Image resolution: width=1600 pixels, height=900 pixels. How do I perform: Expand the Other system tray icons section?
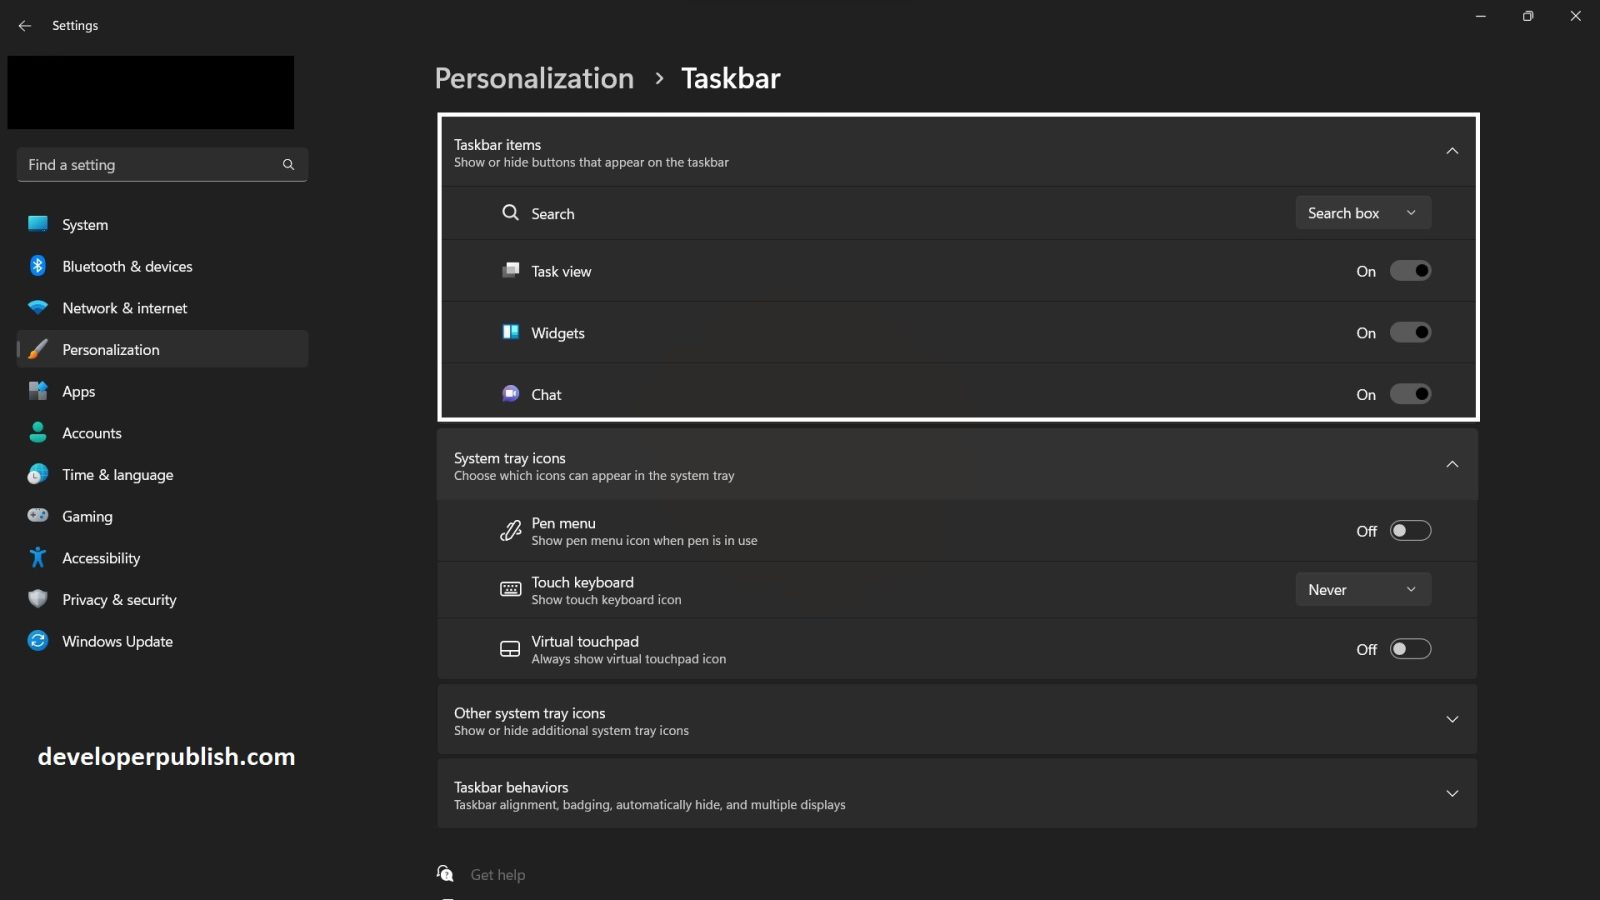(1452, 718)
